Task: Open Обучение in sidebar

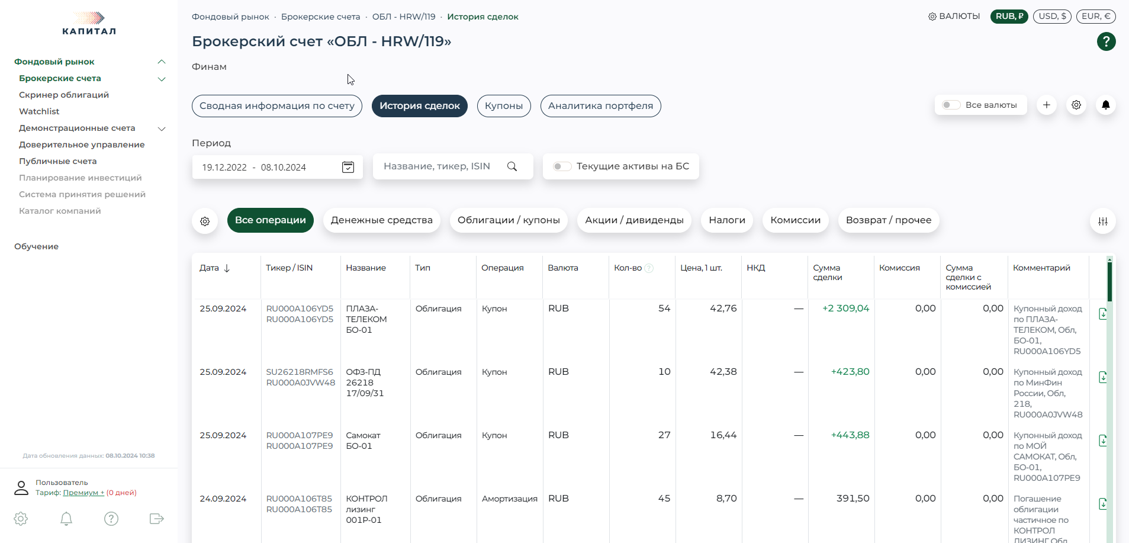Action: 36,246
